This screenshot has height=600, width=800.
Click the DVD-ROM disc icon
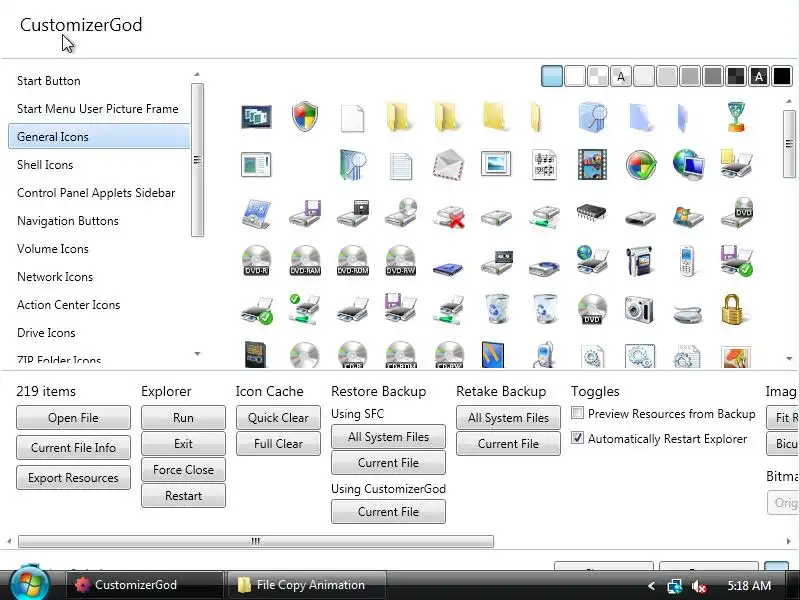(353, 261)
